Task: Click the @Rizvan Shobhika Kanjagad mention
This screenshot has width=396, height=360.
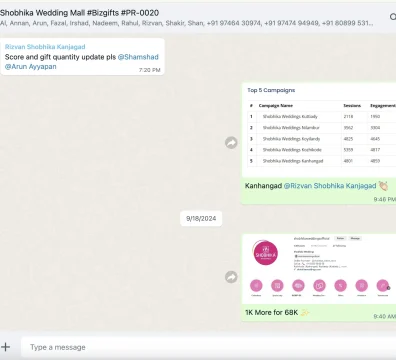Action: coord(330,186)
